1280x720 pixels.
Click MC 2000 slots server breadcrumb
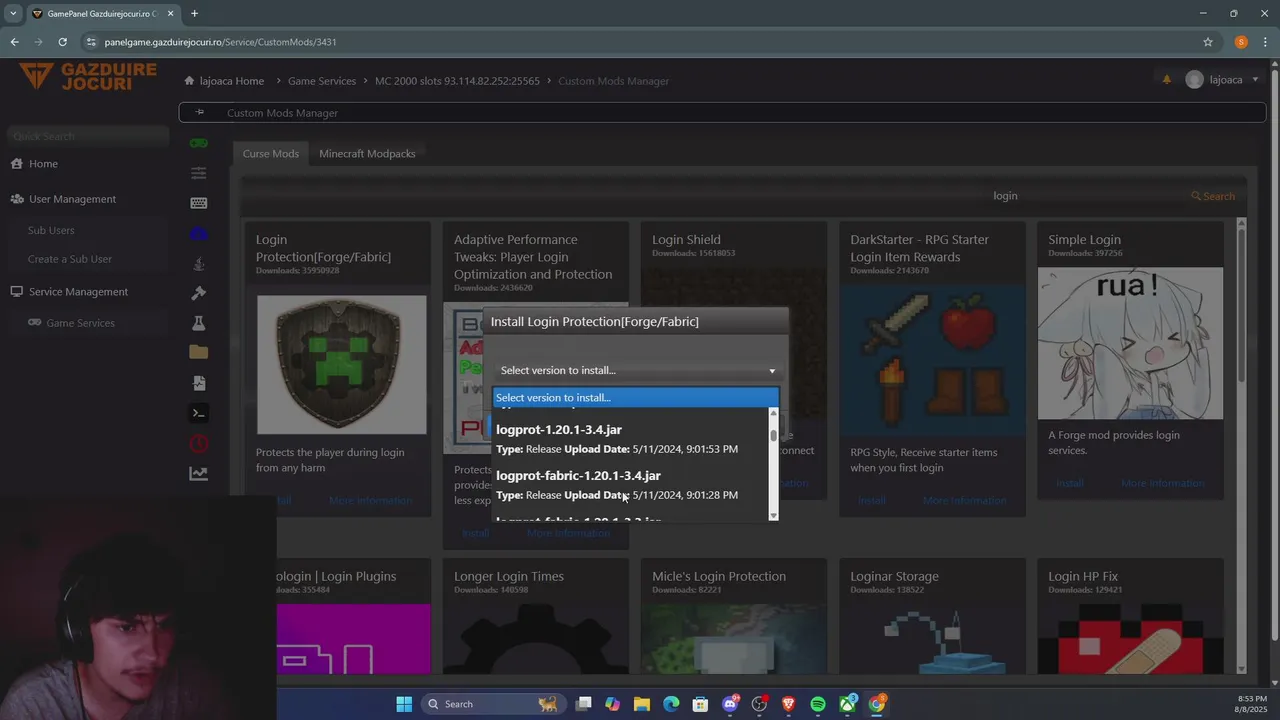(x=457, y=81)
